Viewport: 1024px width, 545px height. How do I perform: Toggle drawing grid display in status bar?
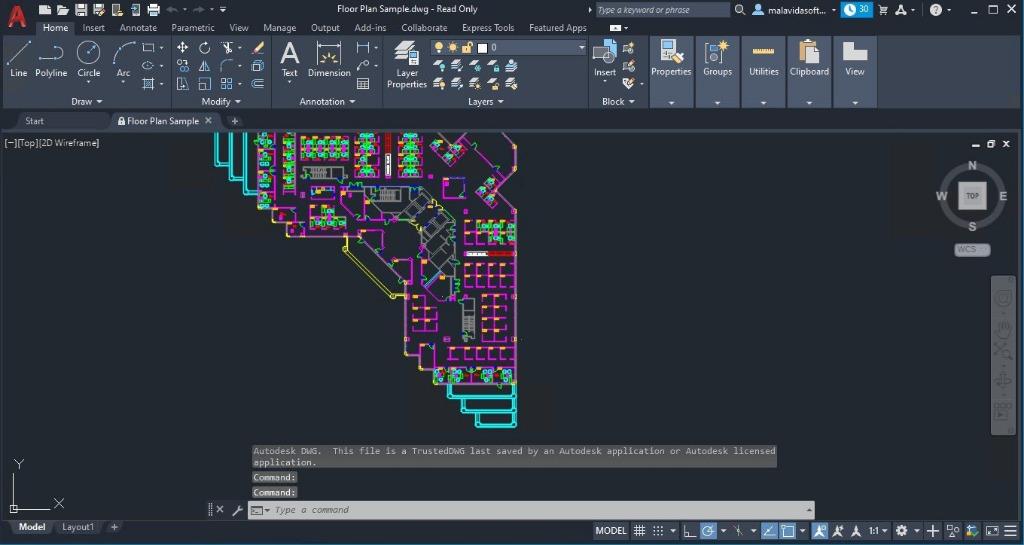pyautogui.click(x=639, y=531)
